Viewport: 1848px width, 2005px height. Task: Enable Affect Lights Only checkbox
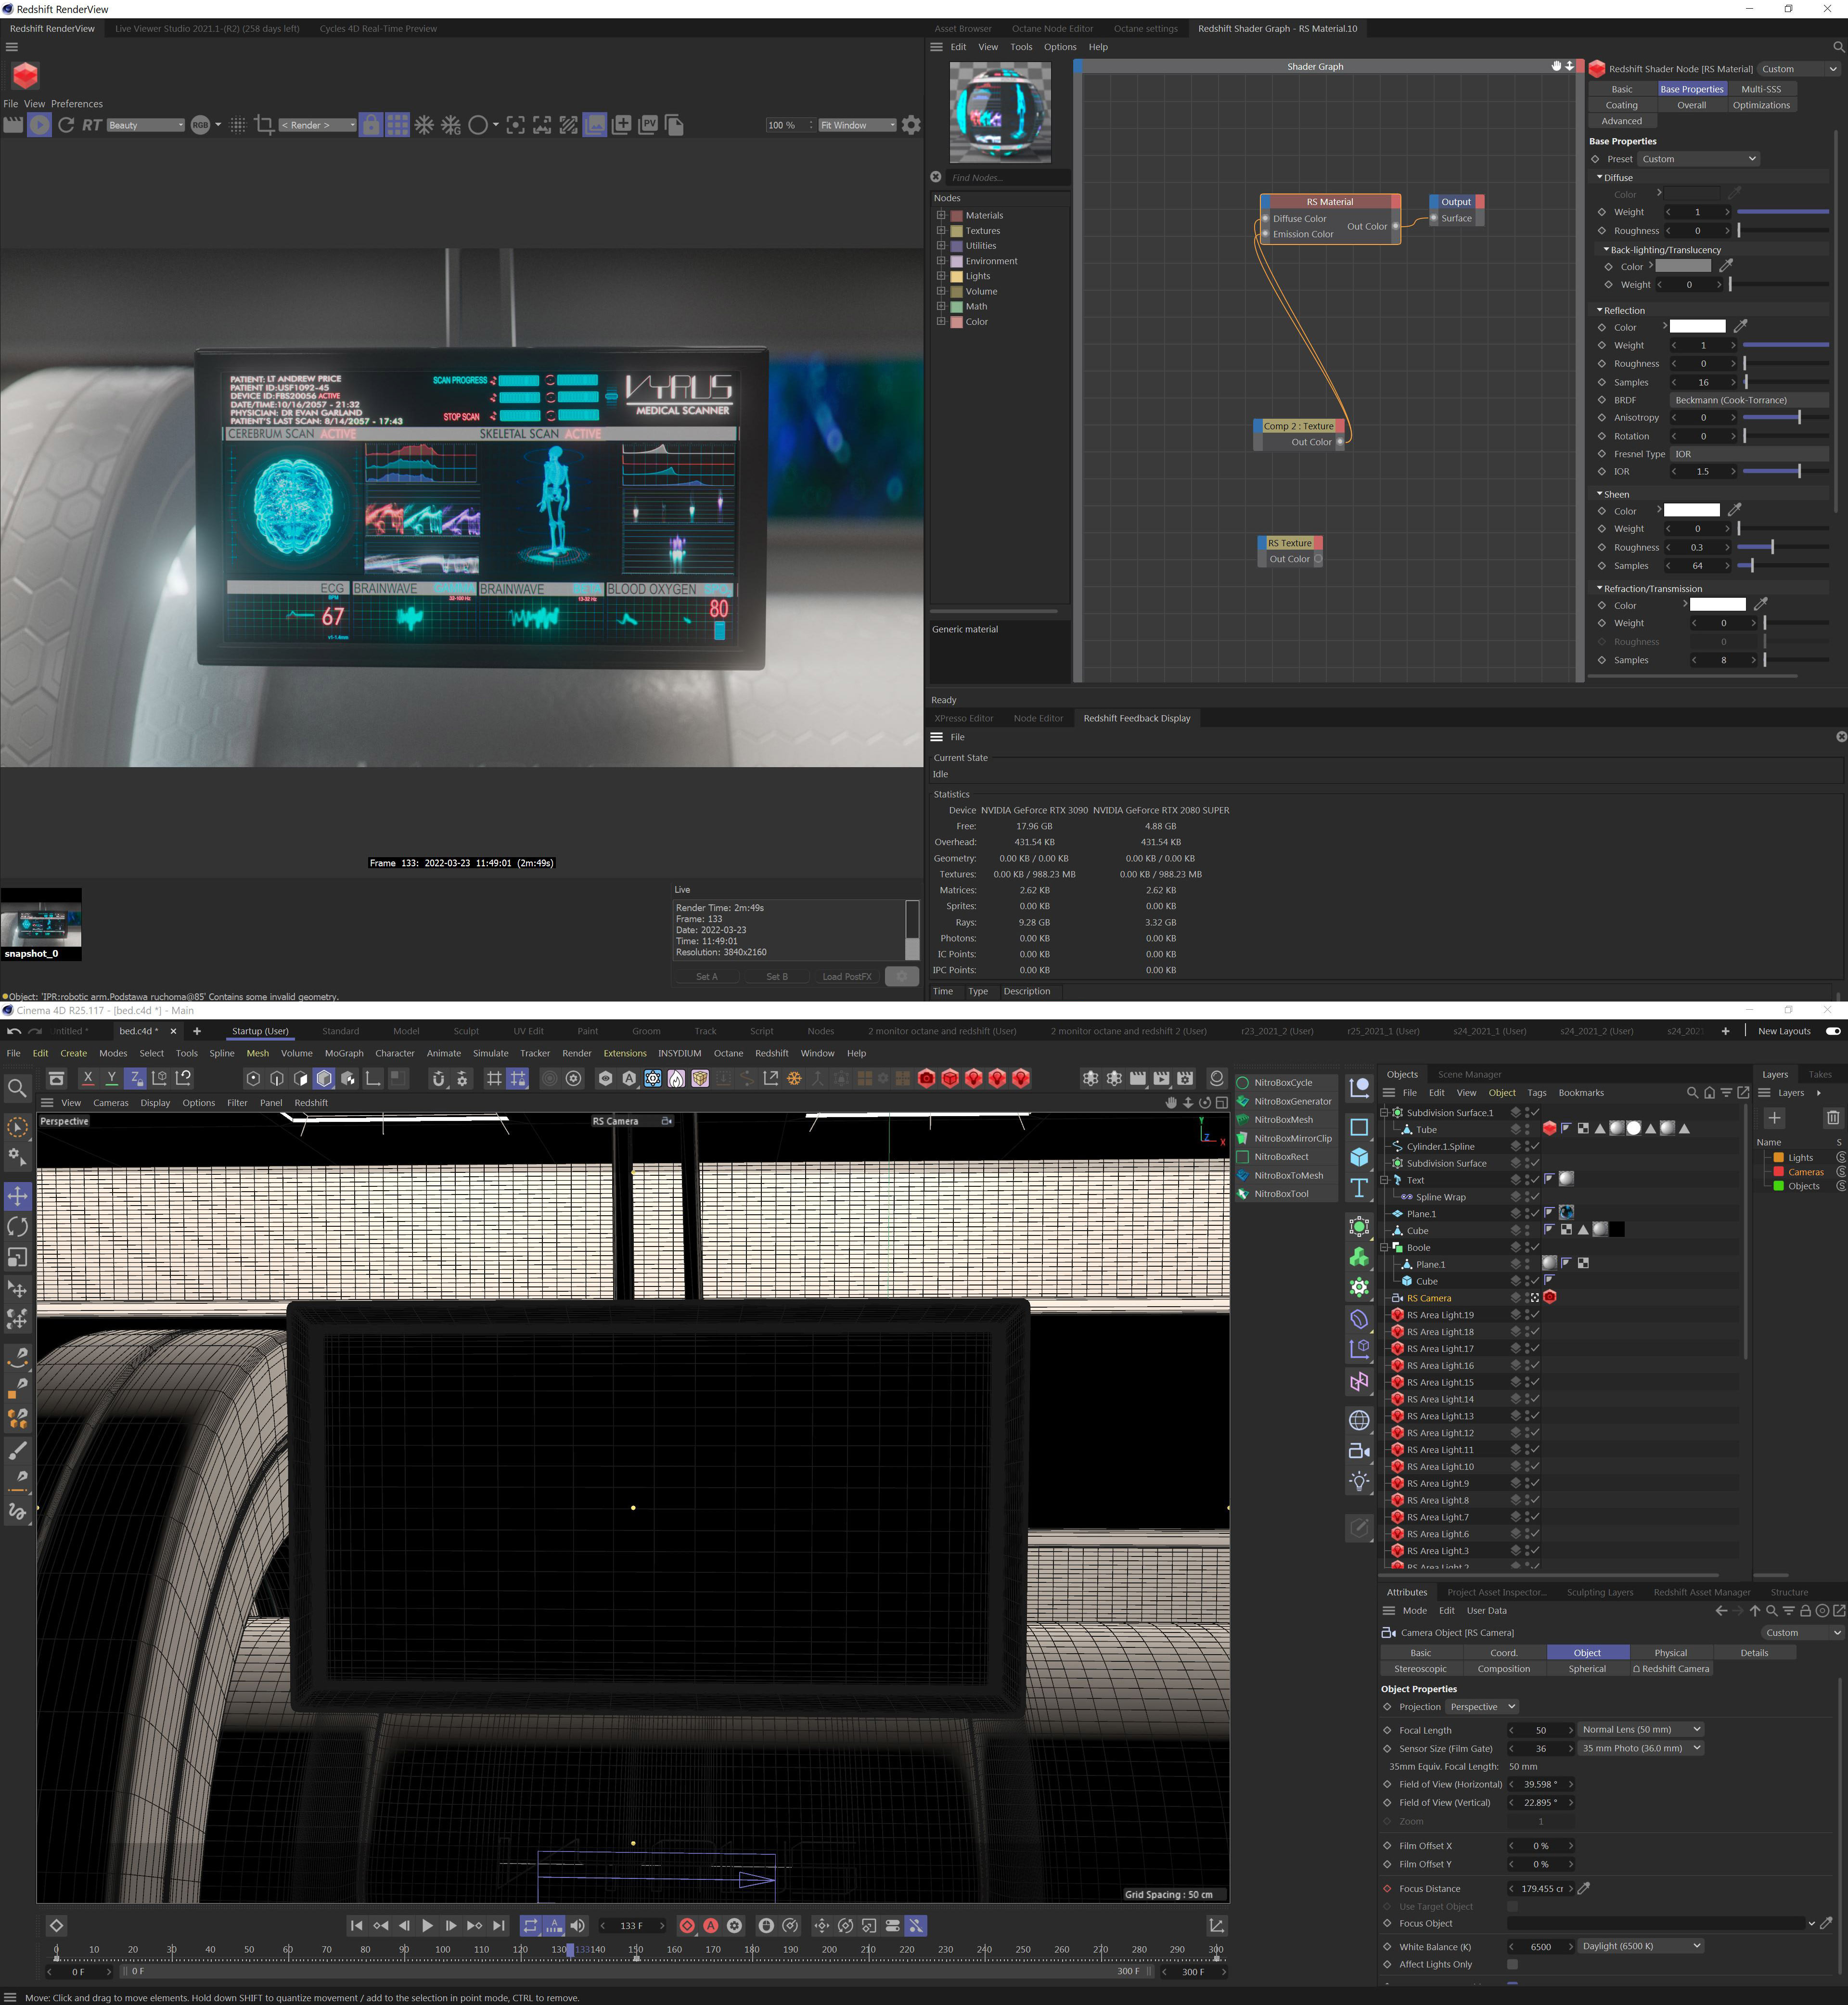click(x=1512, y=1964)
